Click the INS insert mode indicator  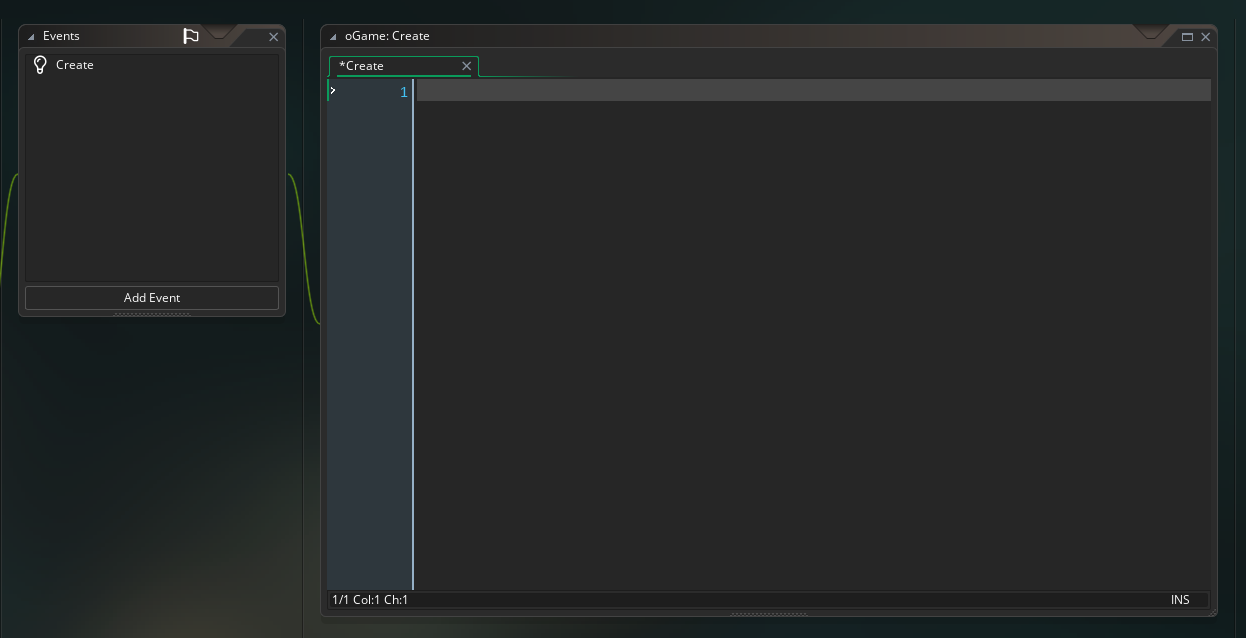click(1180, 600)
